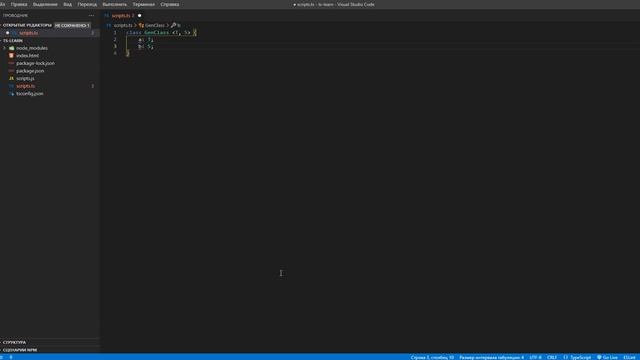Click ESLint status item
This screenshot has height=360, width=640.
pos(629,357)
